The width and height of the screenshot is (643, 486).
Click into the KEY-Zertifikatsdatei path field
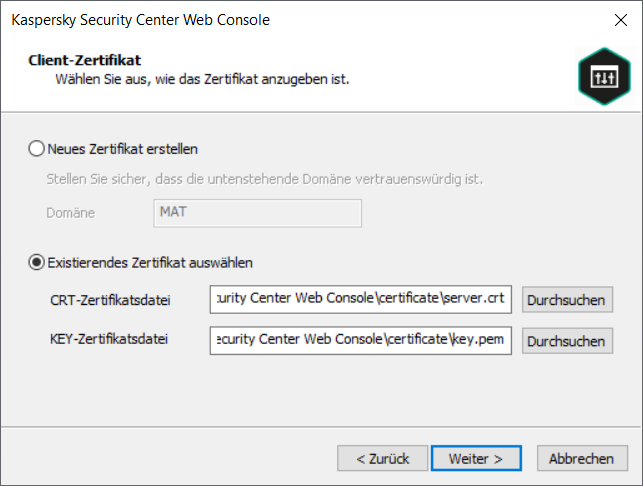point(362,340)
